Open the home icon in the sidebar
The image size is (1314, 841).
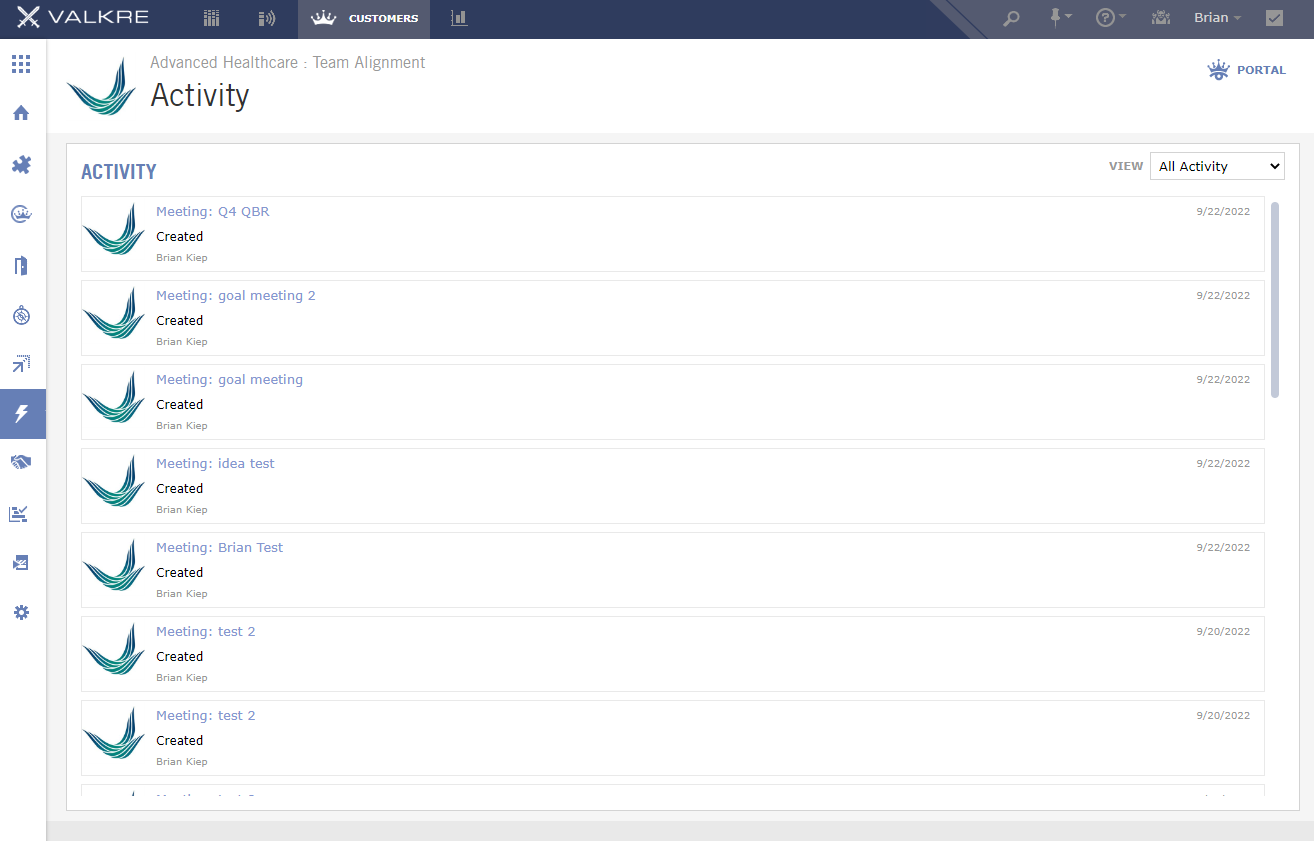[21, 113]
